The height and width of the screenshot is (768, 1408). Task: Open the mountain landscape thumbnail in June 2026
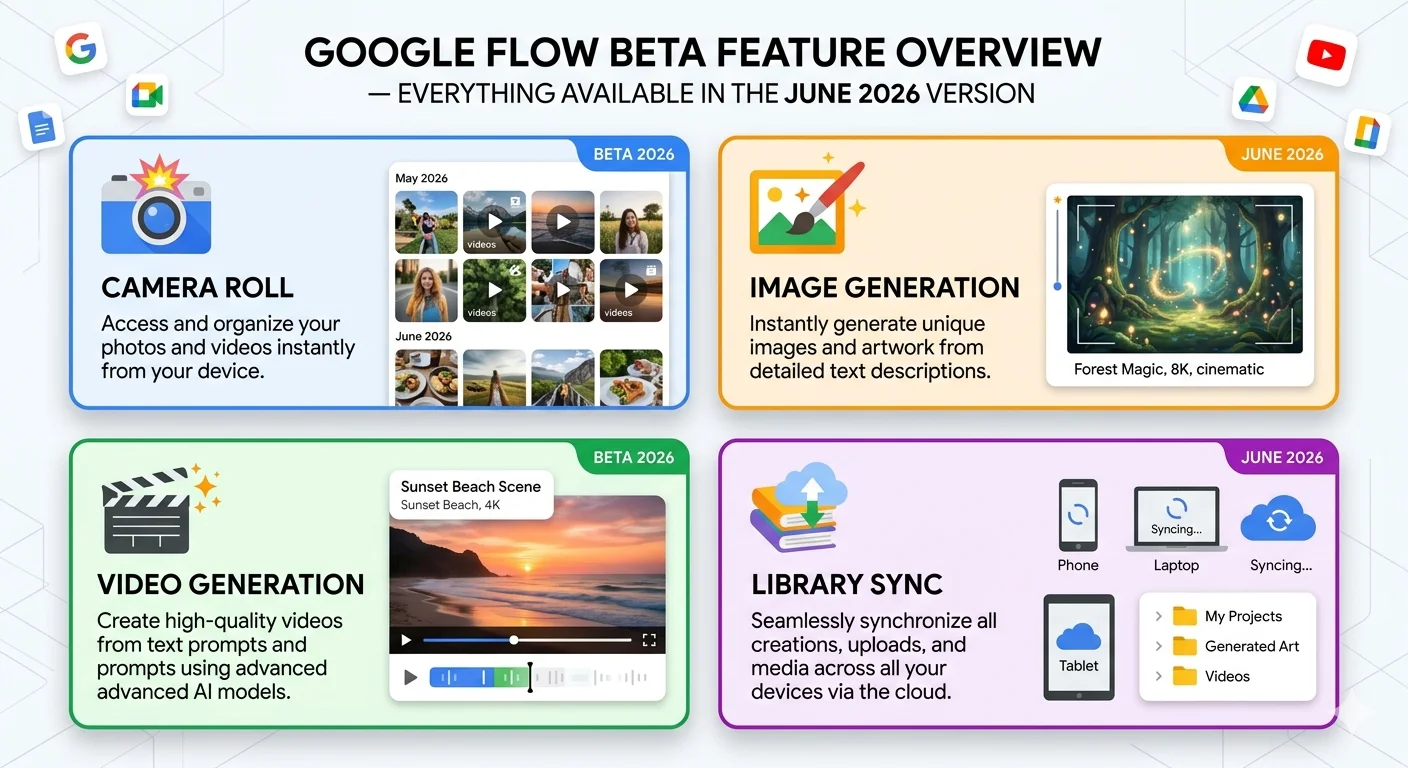pos(562,377)
